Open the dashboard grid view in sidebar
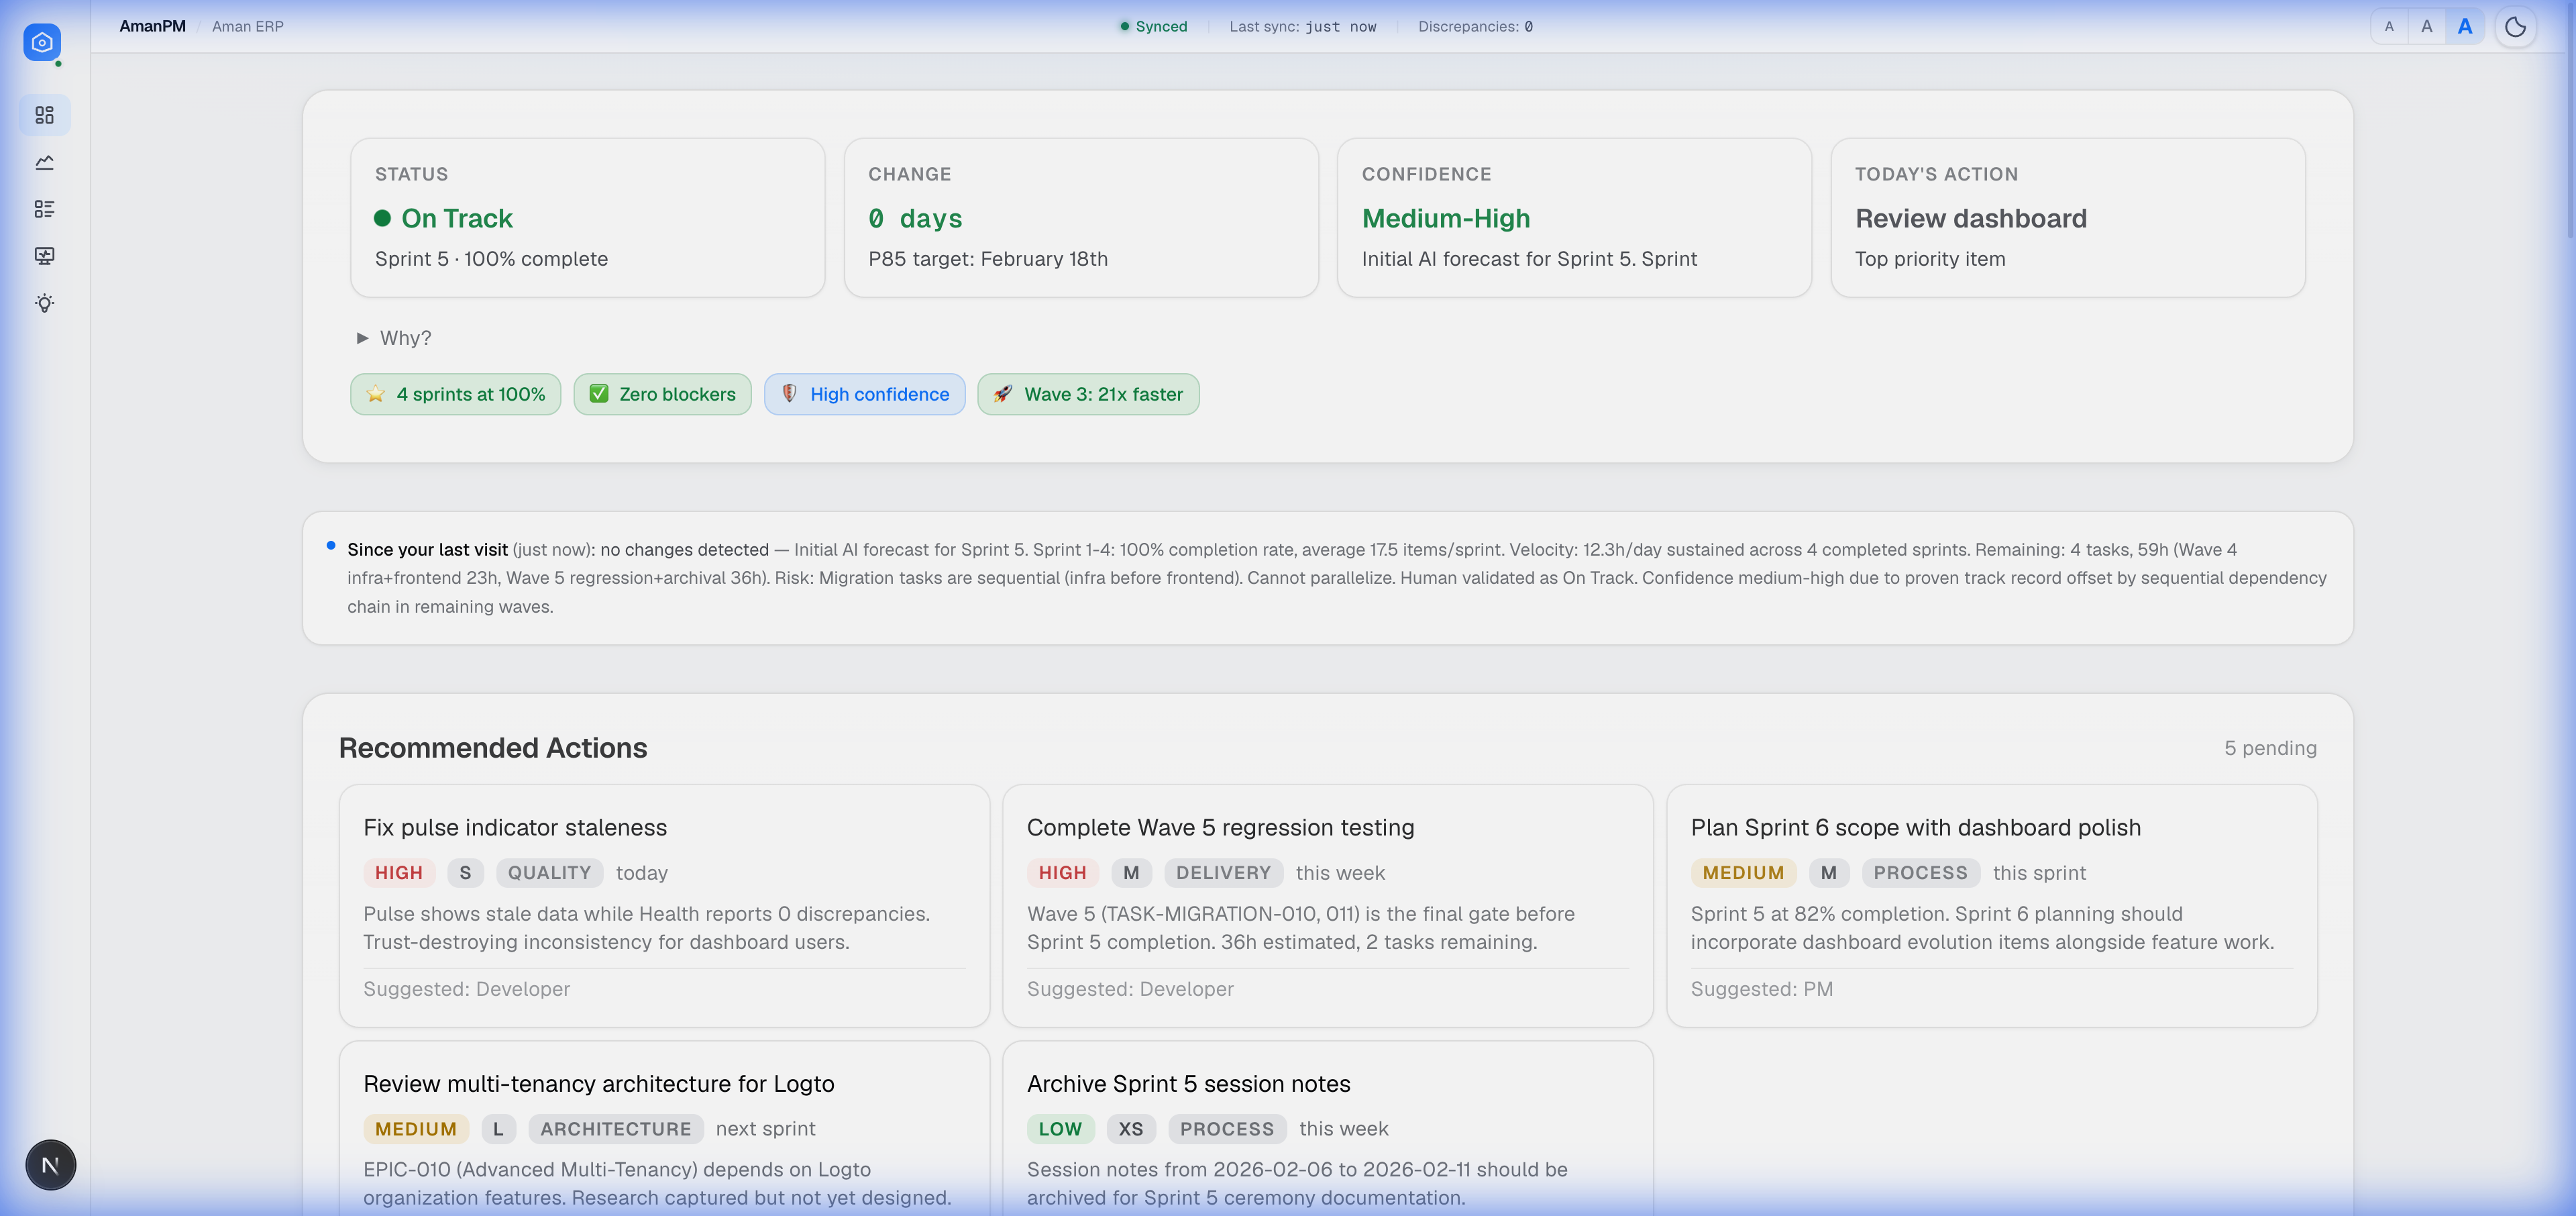2576x1216 pixels. point(44,115)
